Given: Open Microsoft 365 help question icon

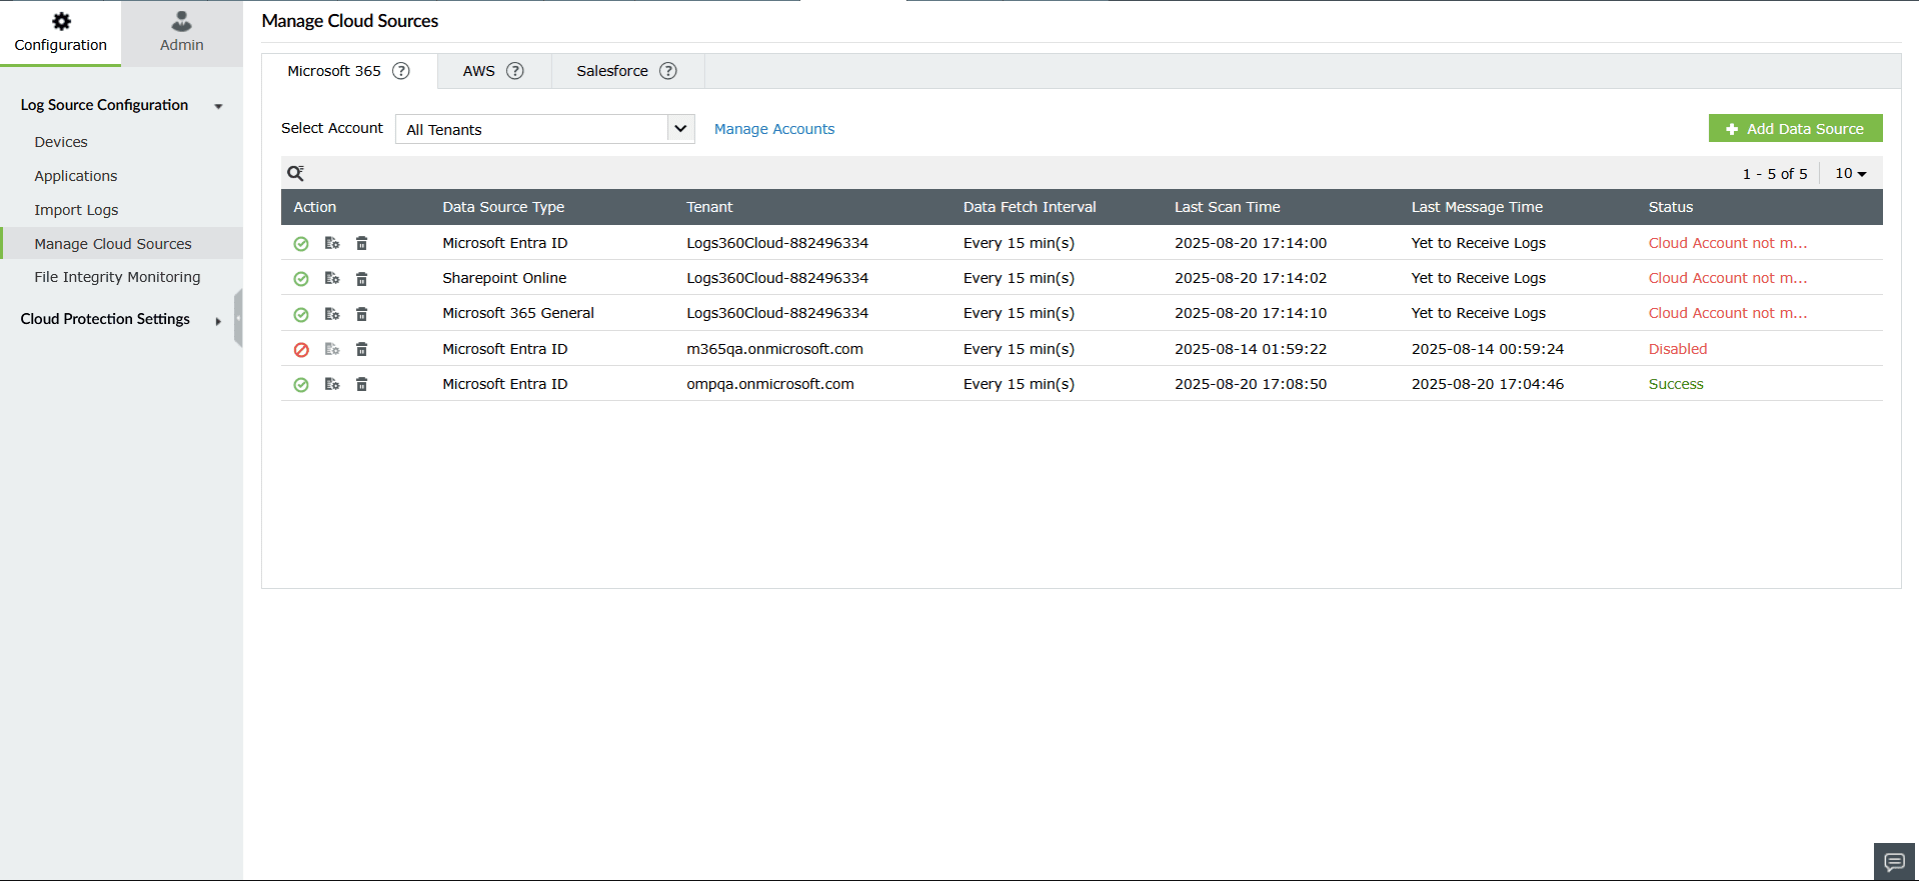Looking at the screenshot, I should (x=401, y=71).
